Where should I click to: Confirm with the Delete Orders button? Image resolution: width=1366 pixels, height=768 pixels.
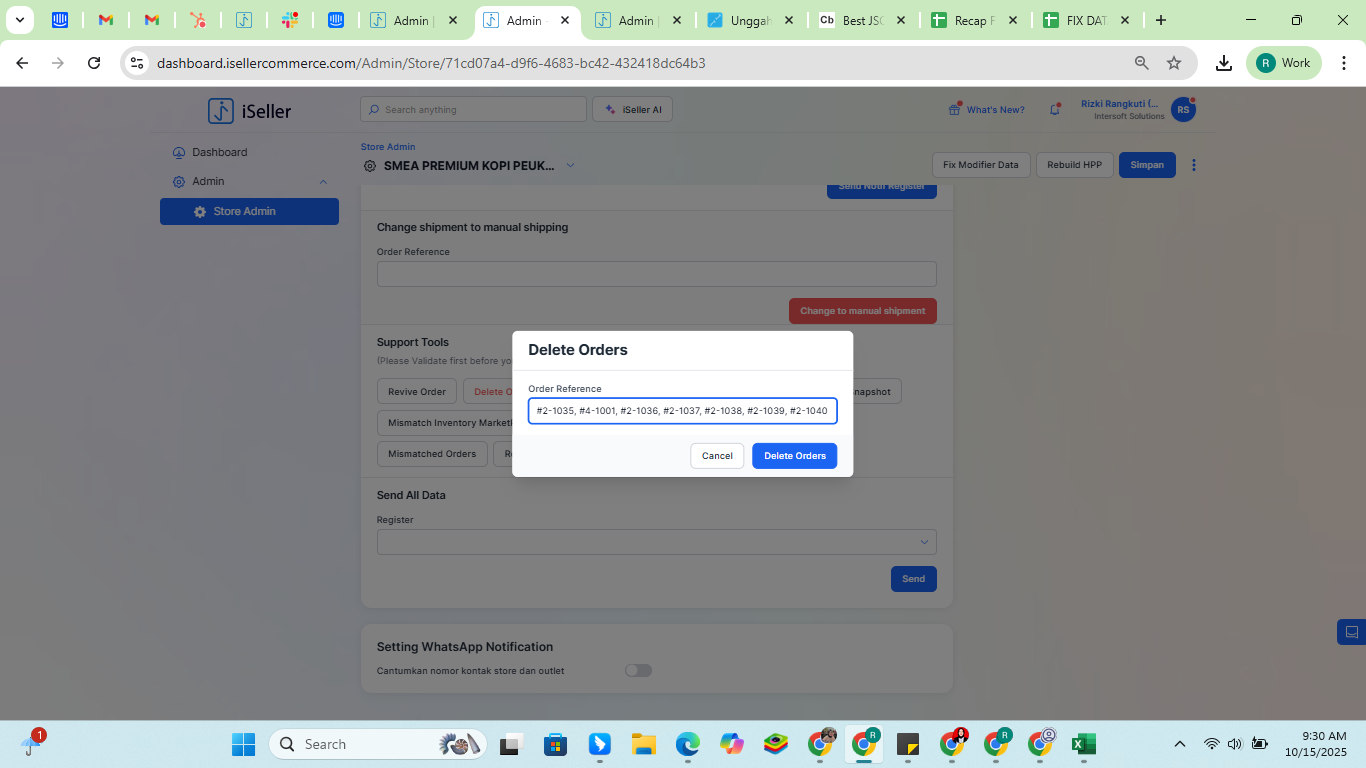794,456
